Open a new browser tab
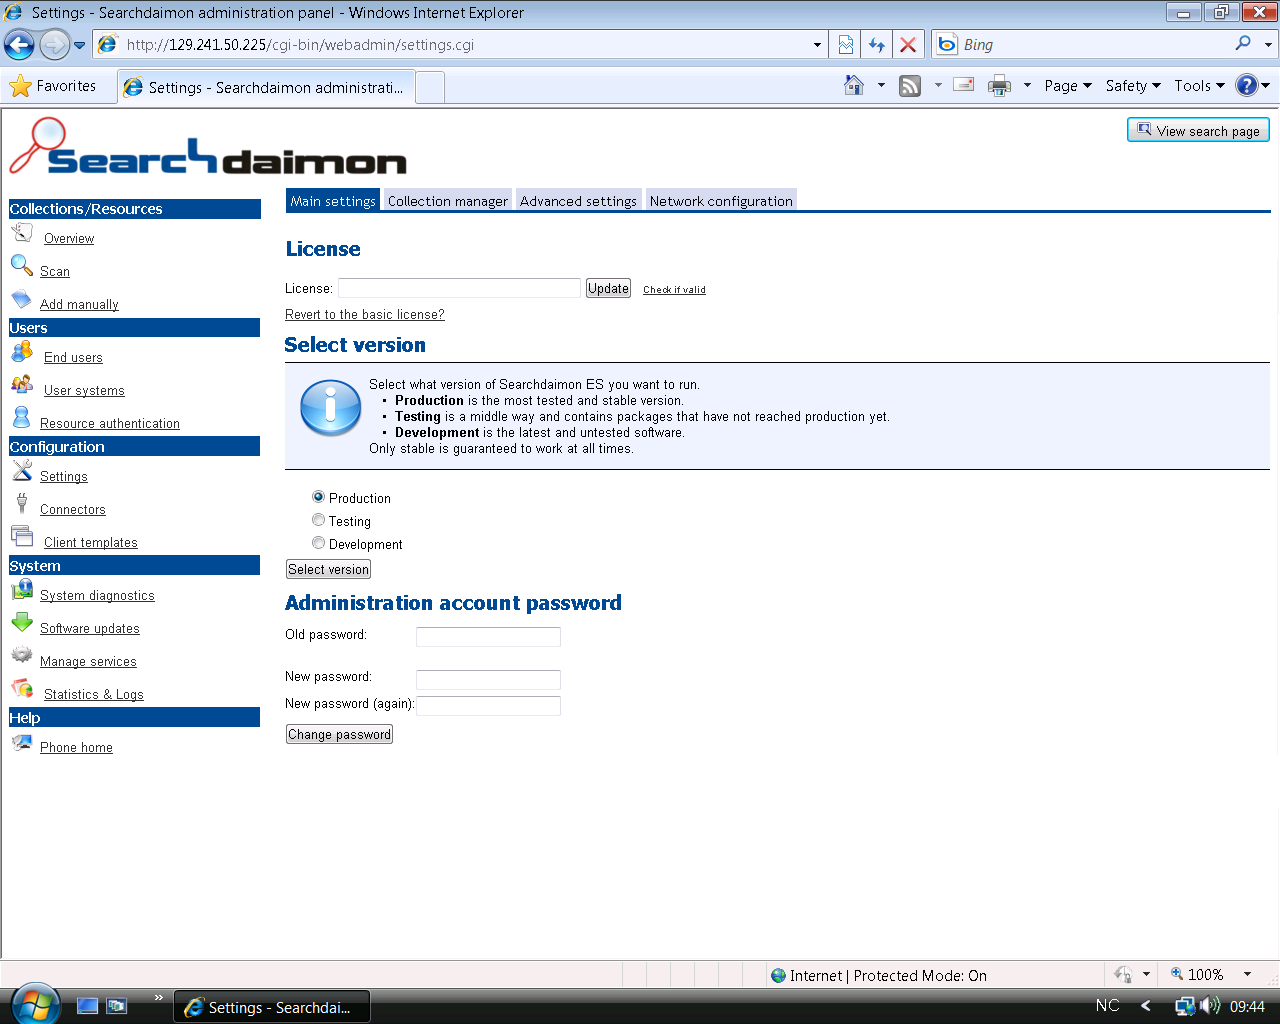 click(x=430, y=88)
